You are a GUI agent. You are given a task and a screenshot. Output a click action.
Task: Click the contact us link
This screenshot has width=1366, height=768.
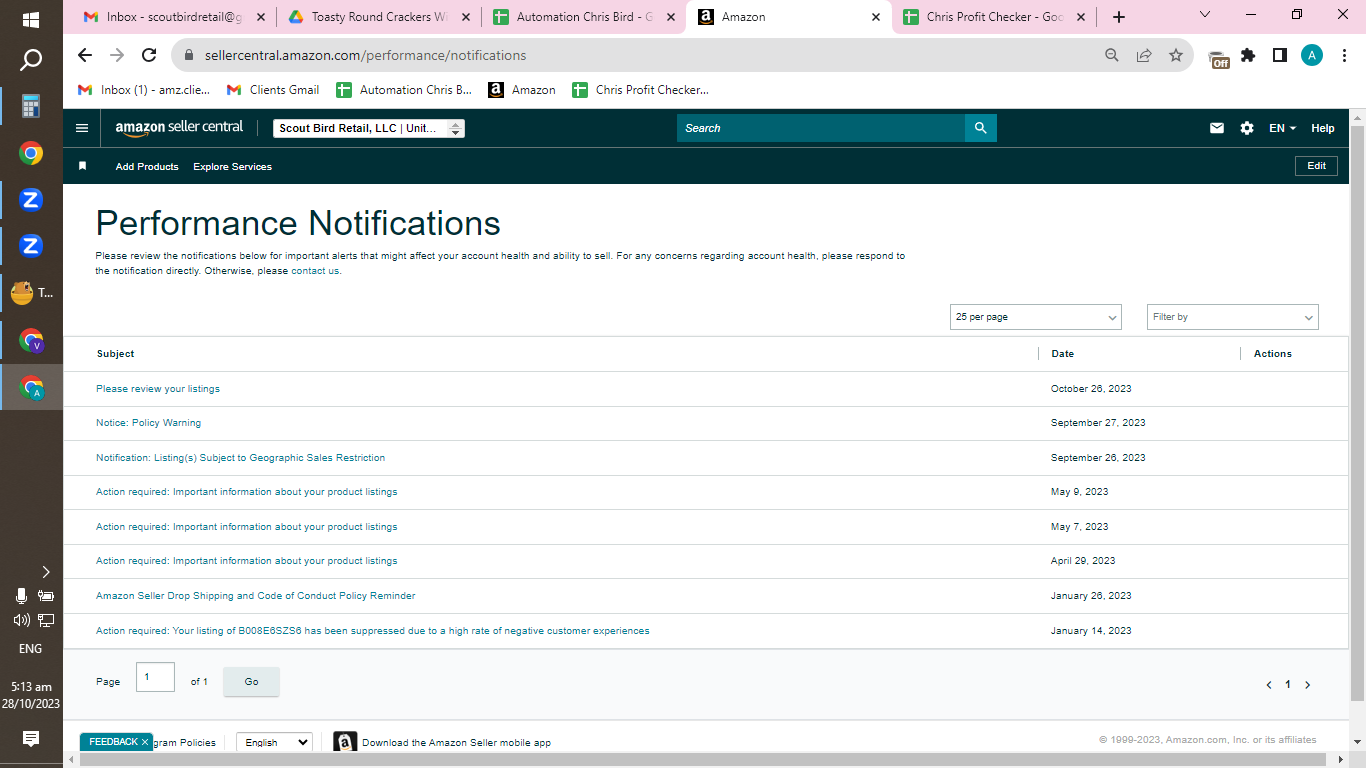pos(315,271)
